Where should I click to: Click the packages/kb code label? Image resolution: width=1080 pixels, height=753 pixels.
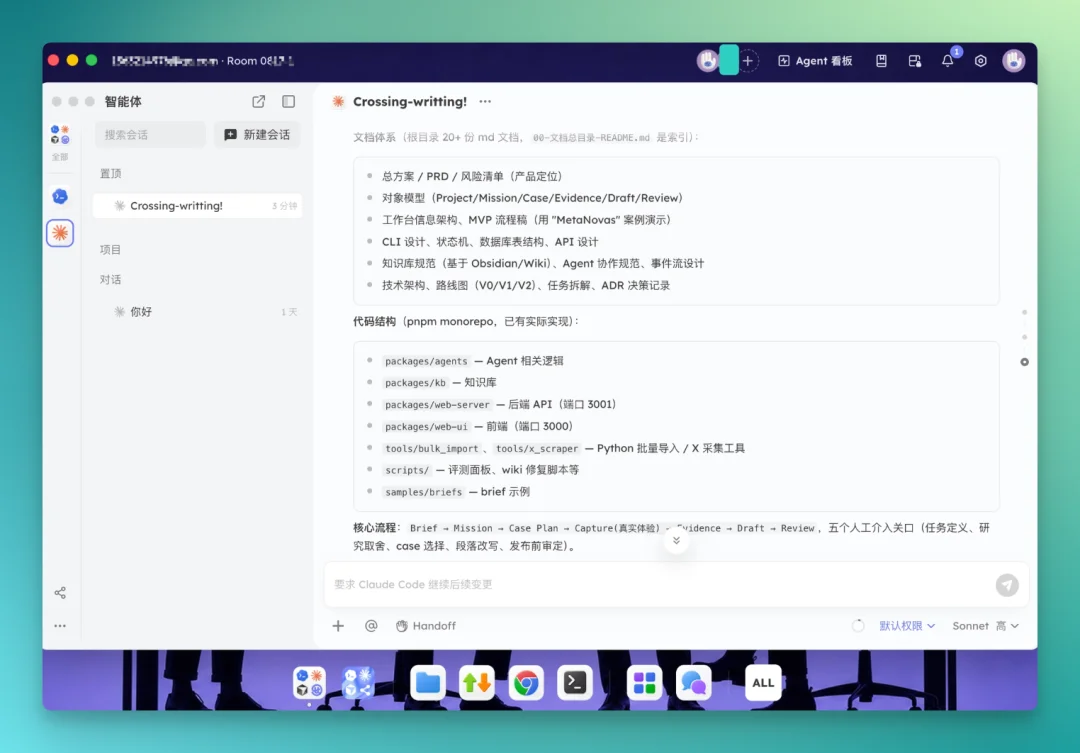tap(415, 382)
